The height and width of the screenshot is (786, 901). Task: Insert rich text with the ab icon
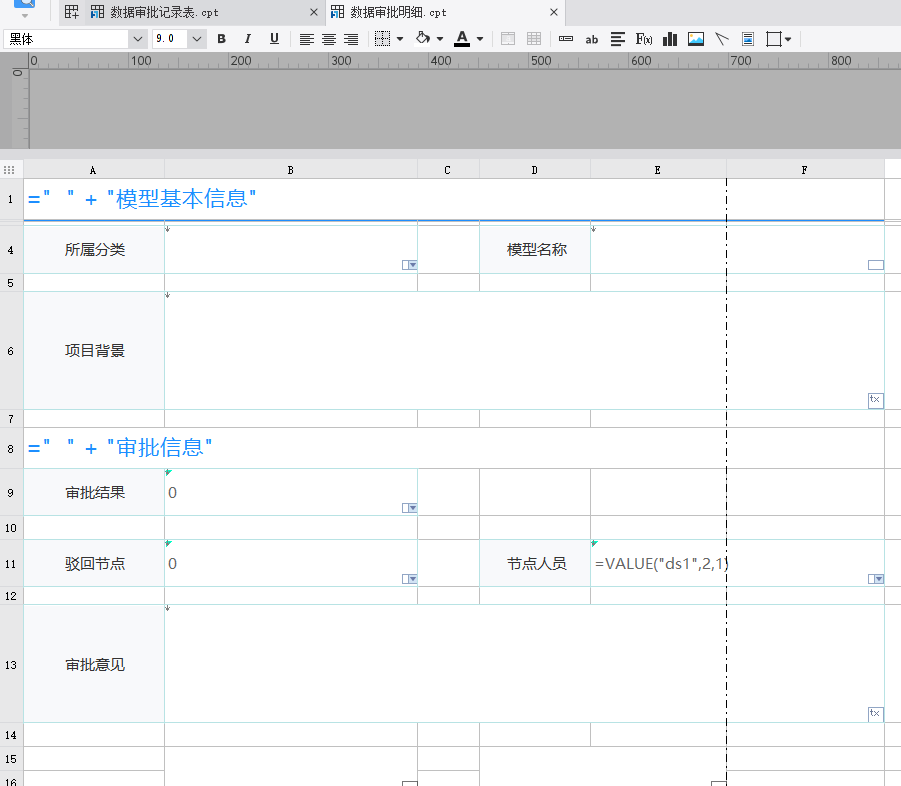click(592, 40)
